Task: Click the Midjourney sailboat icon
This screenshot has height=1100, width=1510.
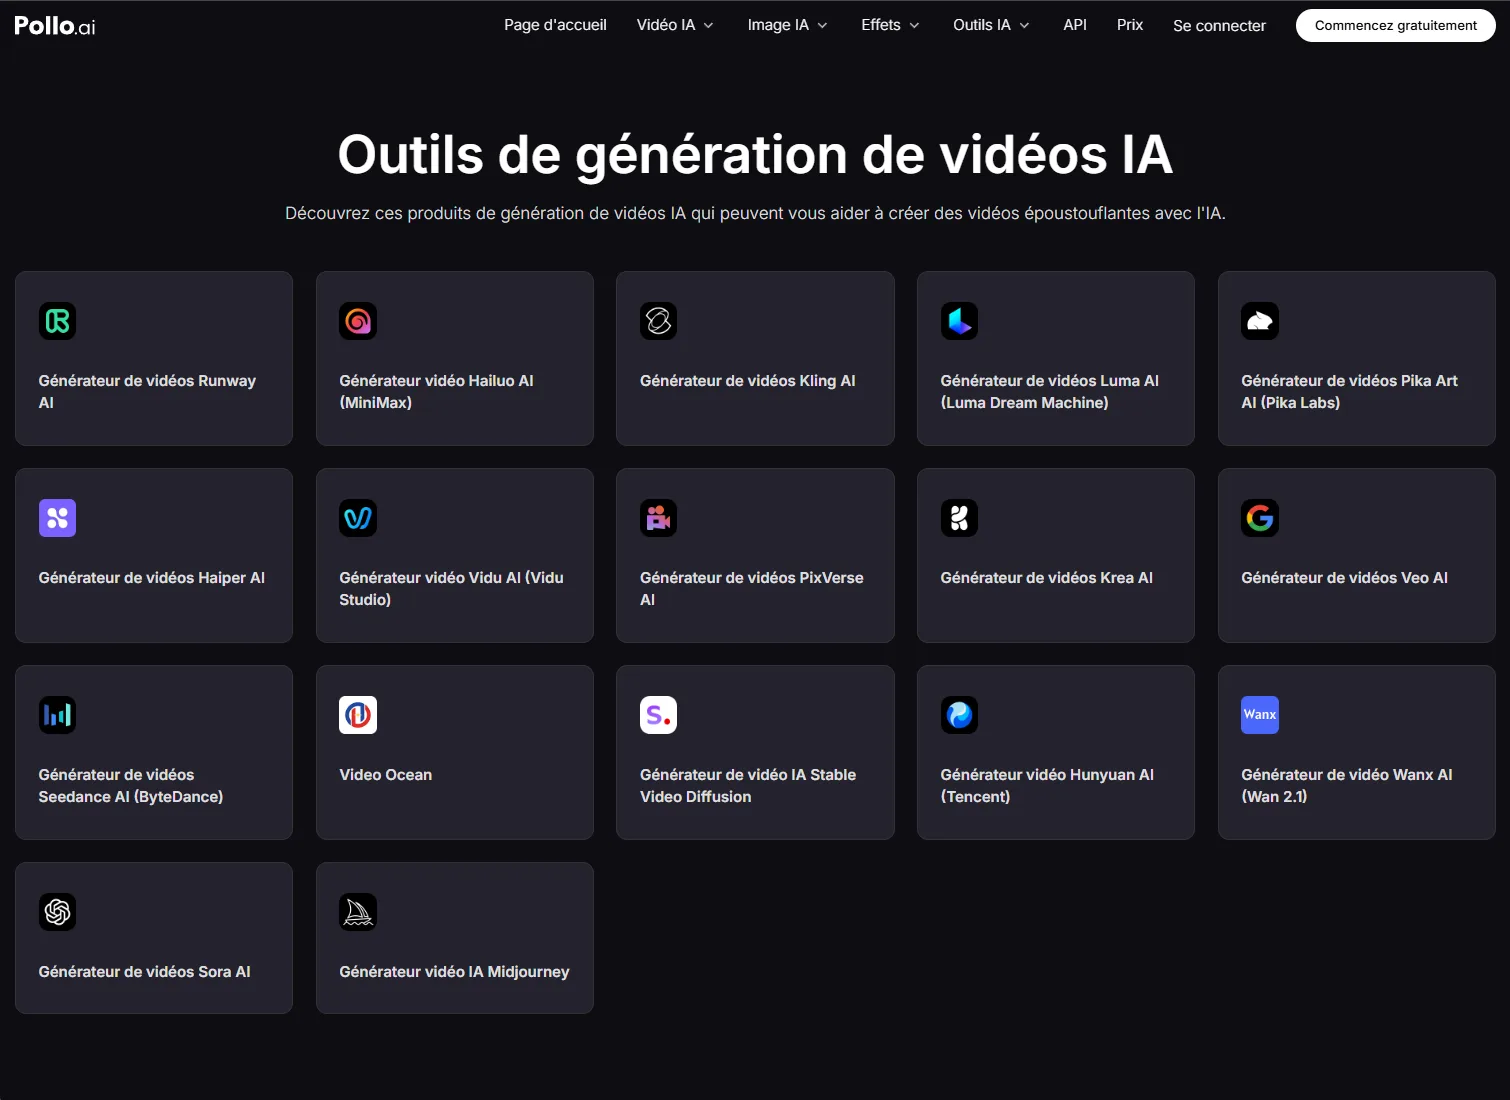Action: coord(358,912)
